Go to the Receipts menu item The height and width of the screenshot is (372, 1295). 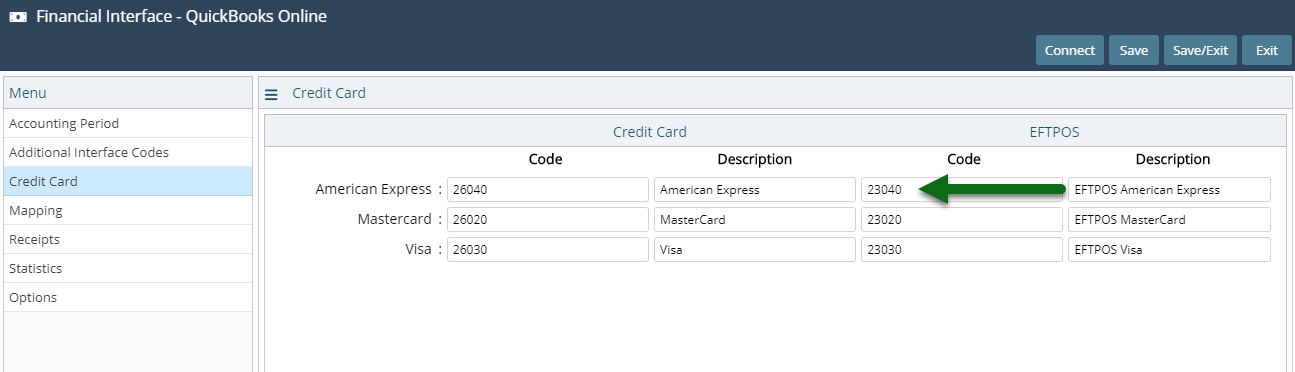(x=128, y=240)
